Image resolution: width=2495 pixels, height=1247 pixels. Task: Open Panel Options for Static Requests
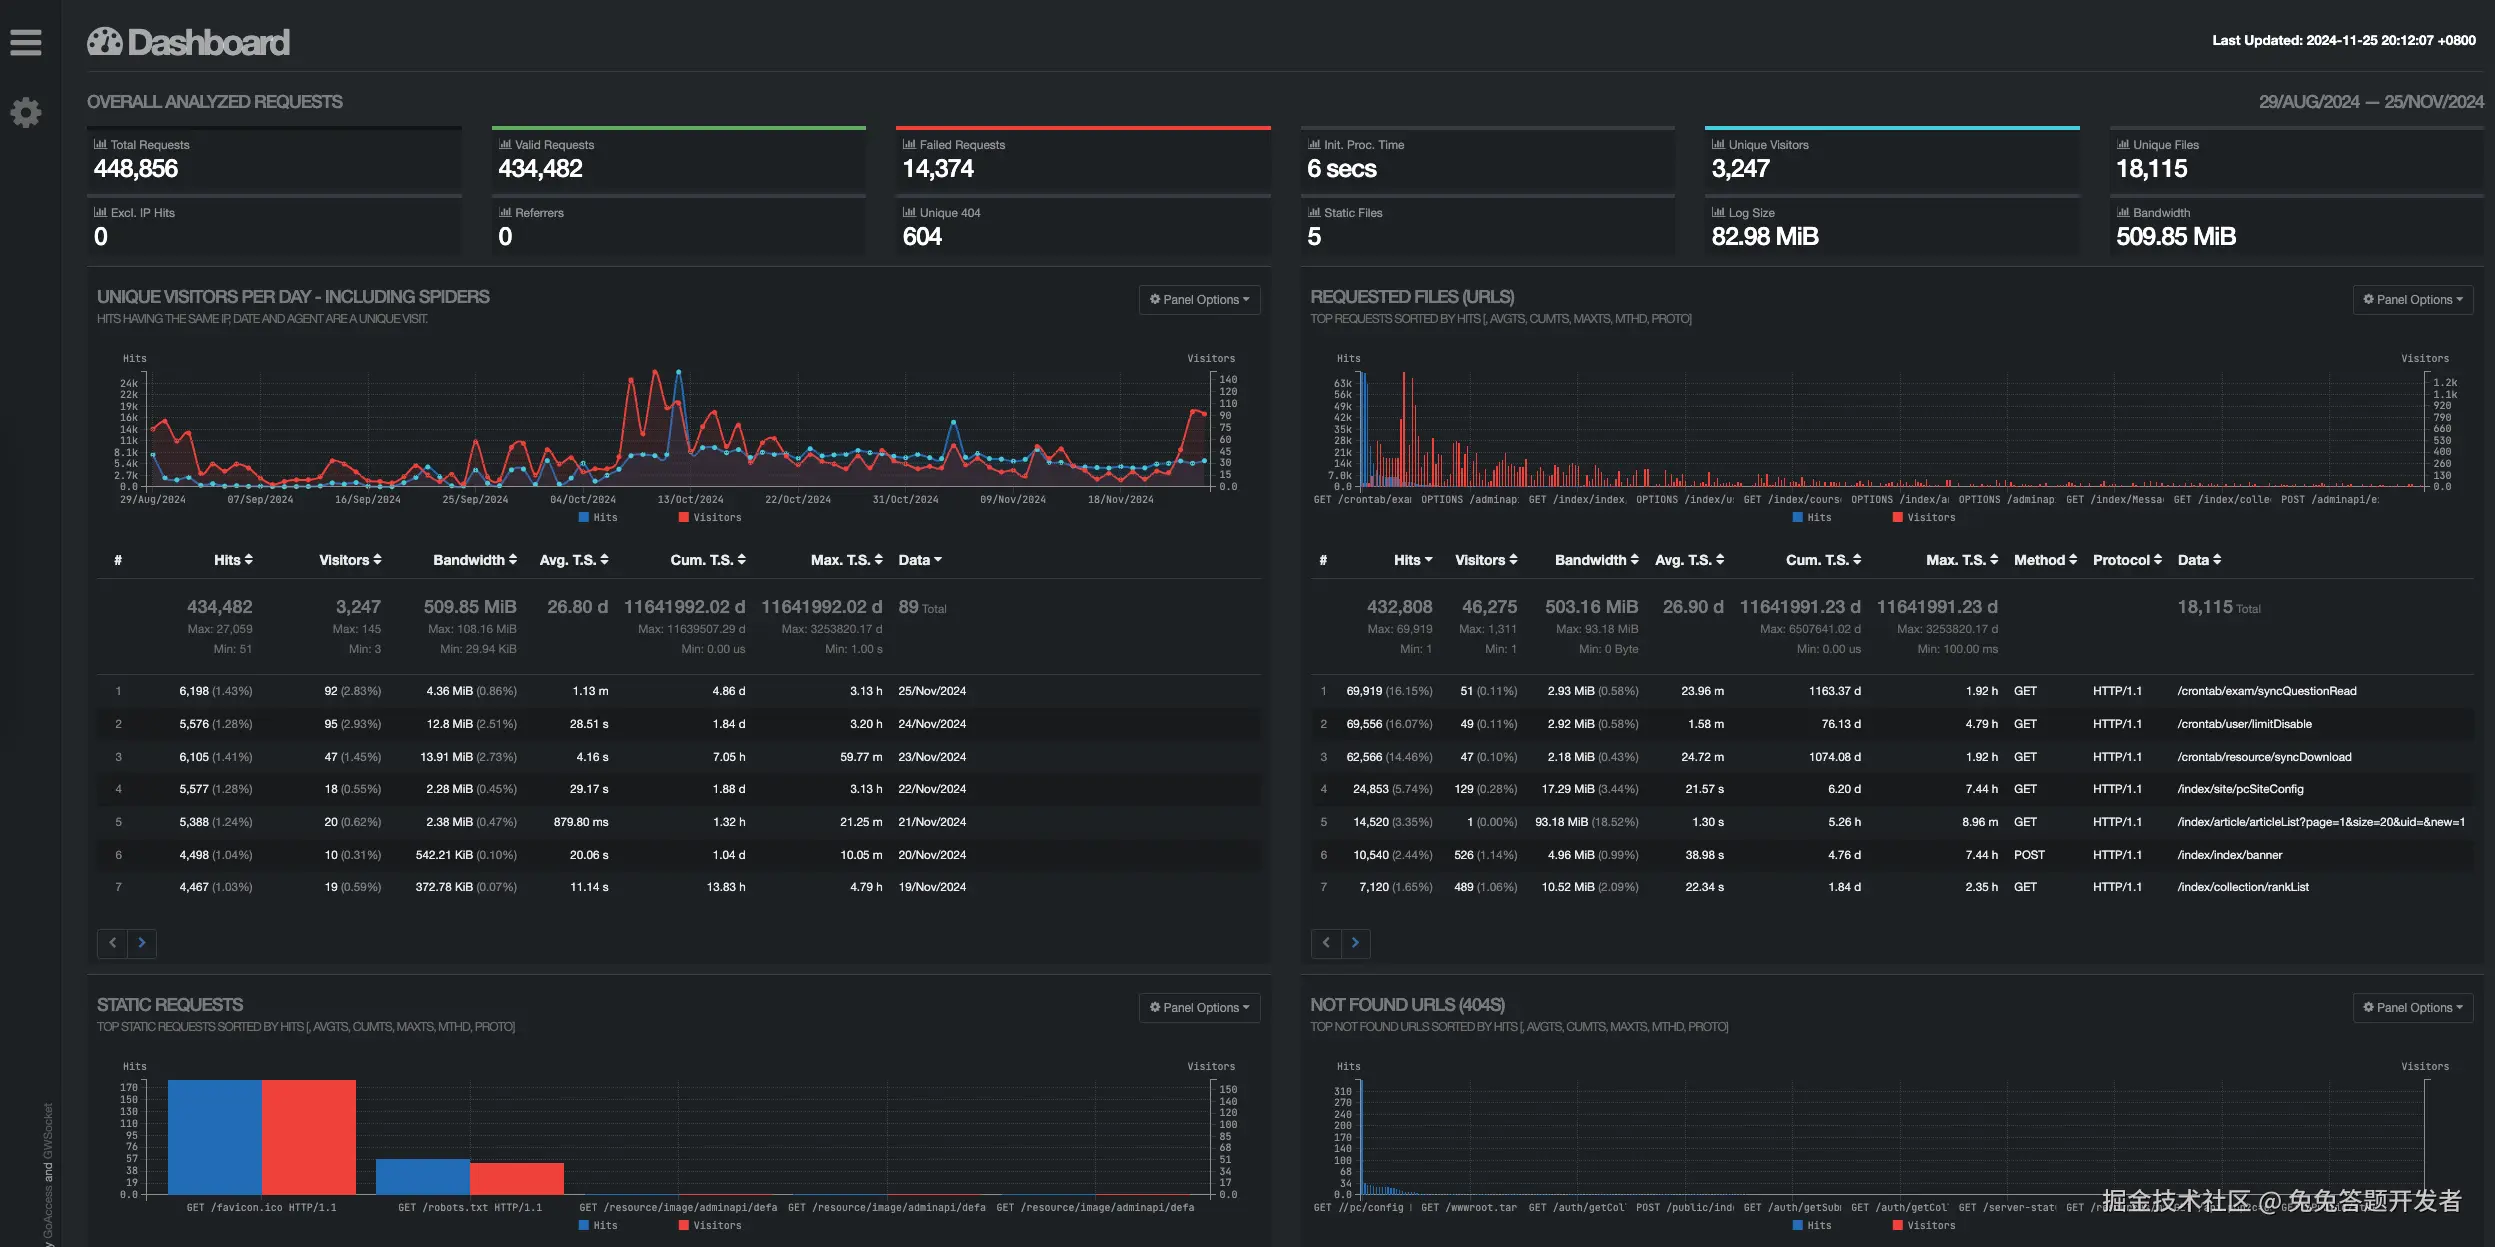pos(1199,1008)
